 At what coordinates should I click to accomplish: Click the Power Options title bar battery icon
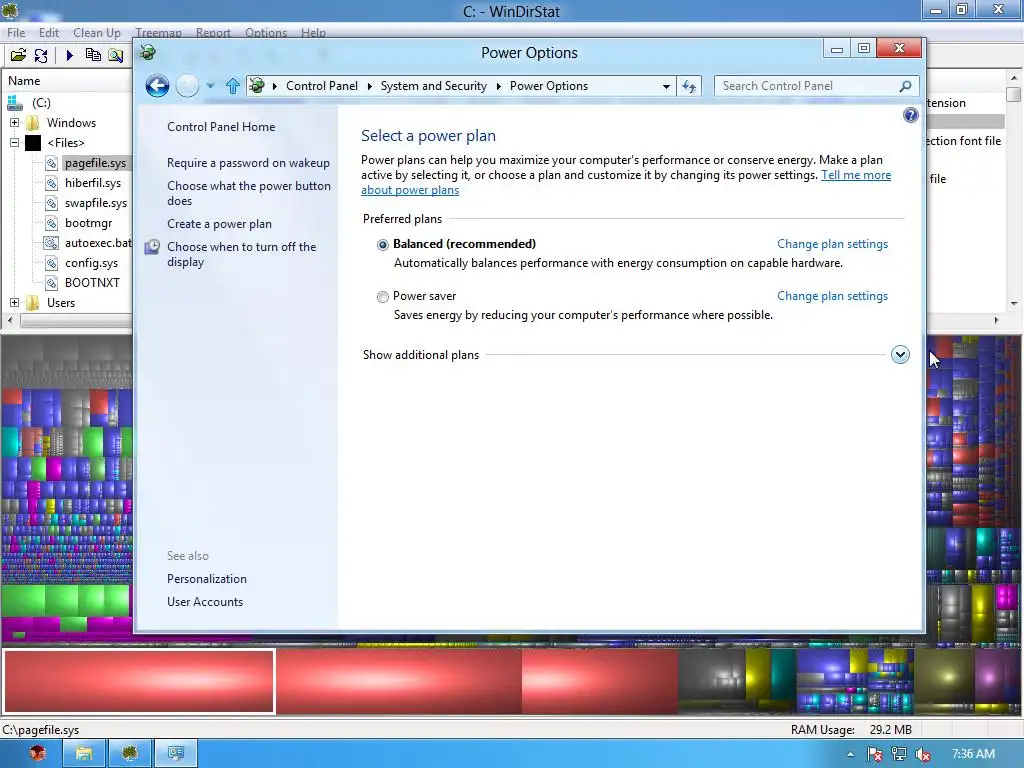point(148,52)
